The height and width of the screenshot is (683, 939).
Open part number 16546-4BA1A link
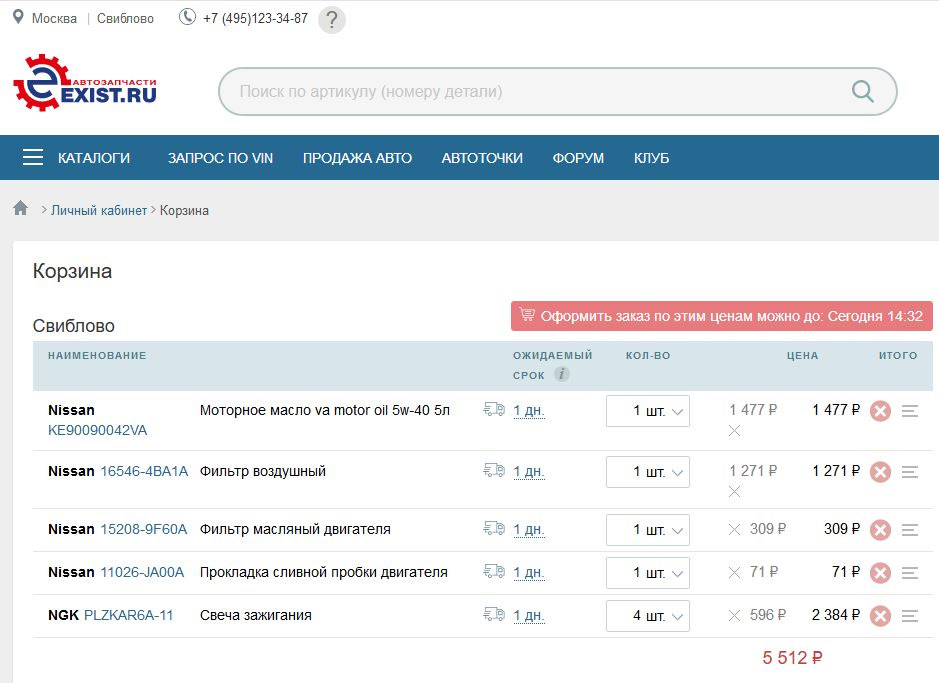[144, 471]
